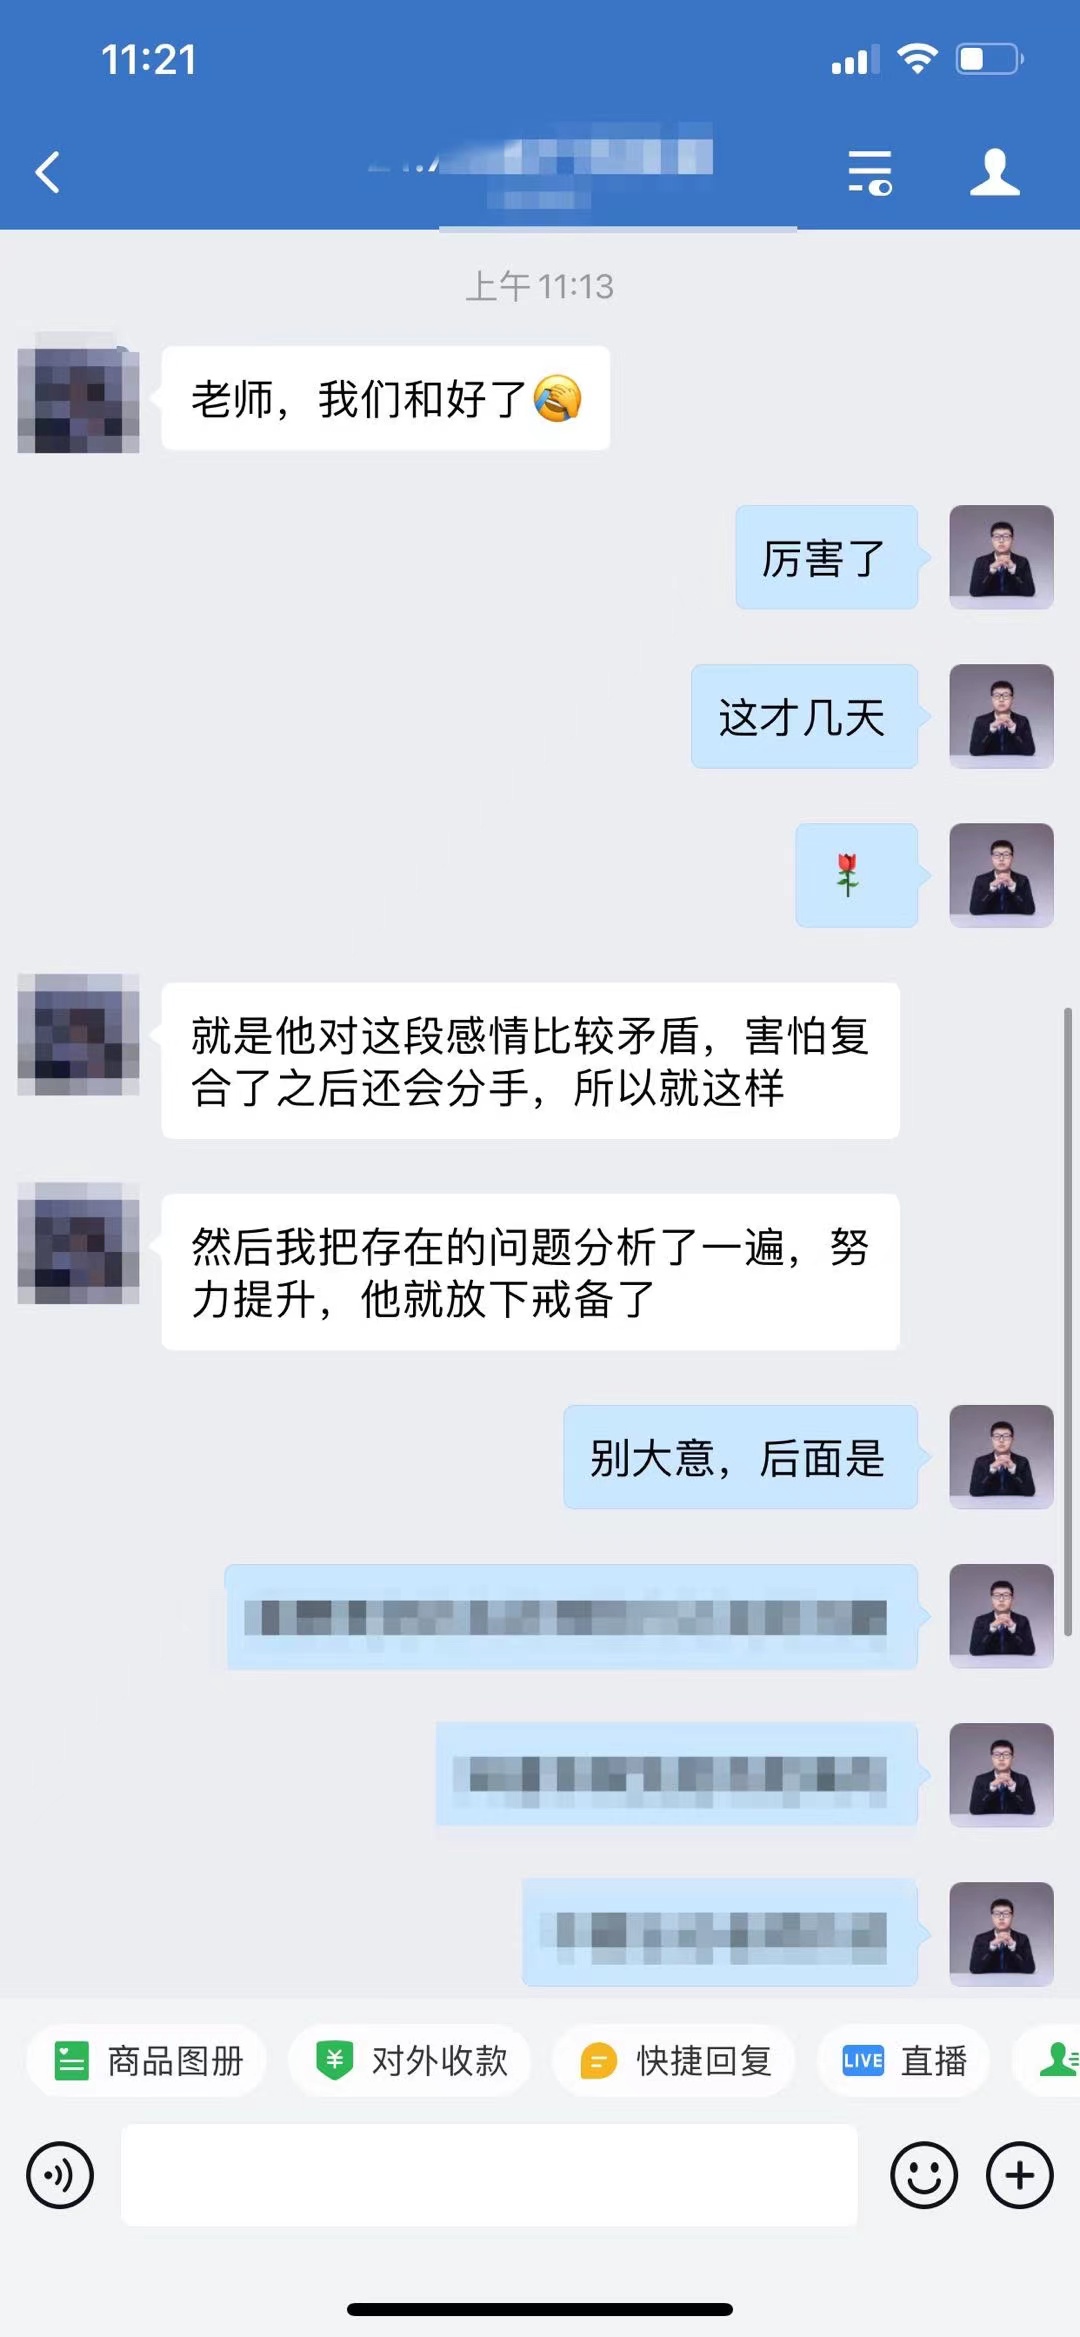This screenshot has height=2337, width=1080.
Task: Open the 快捷回复 quick reply shortcut
Action: click(x=674, y=2061)
